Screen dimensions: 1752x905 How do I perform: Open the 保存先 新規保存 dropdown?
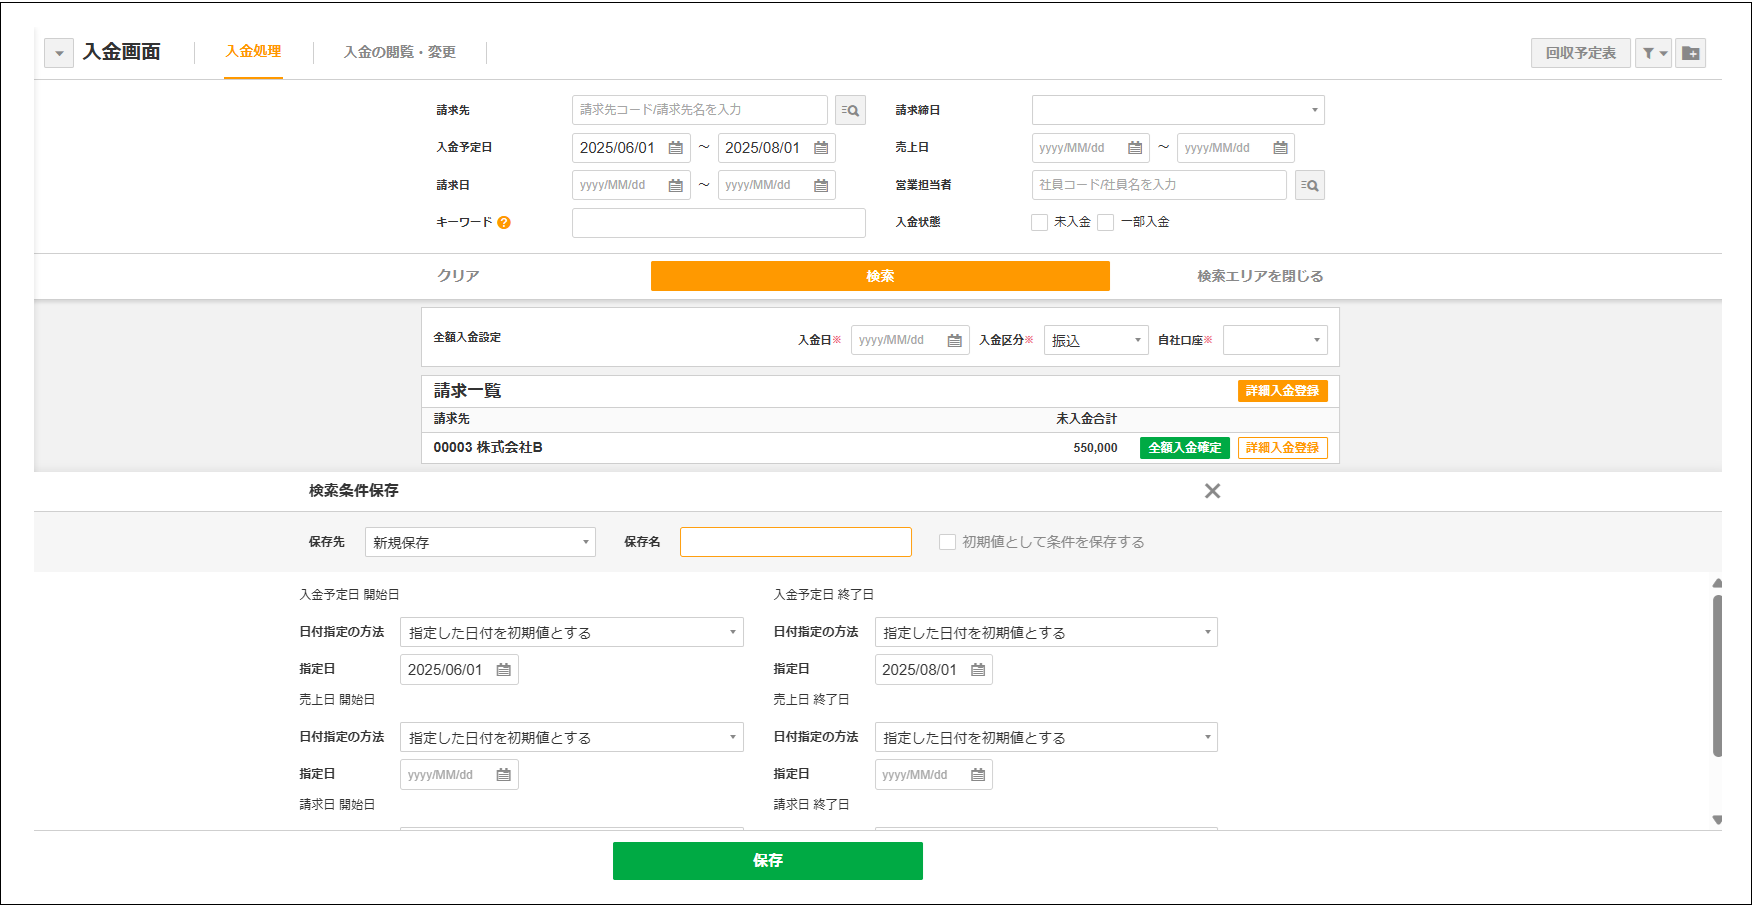click(480, 542)
